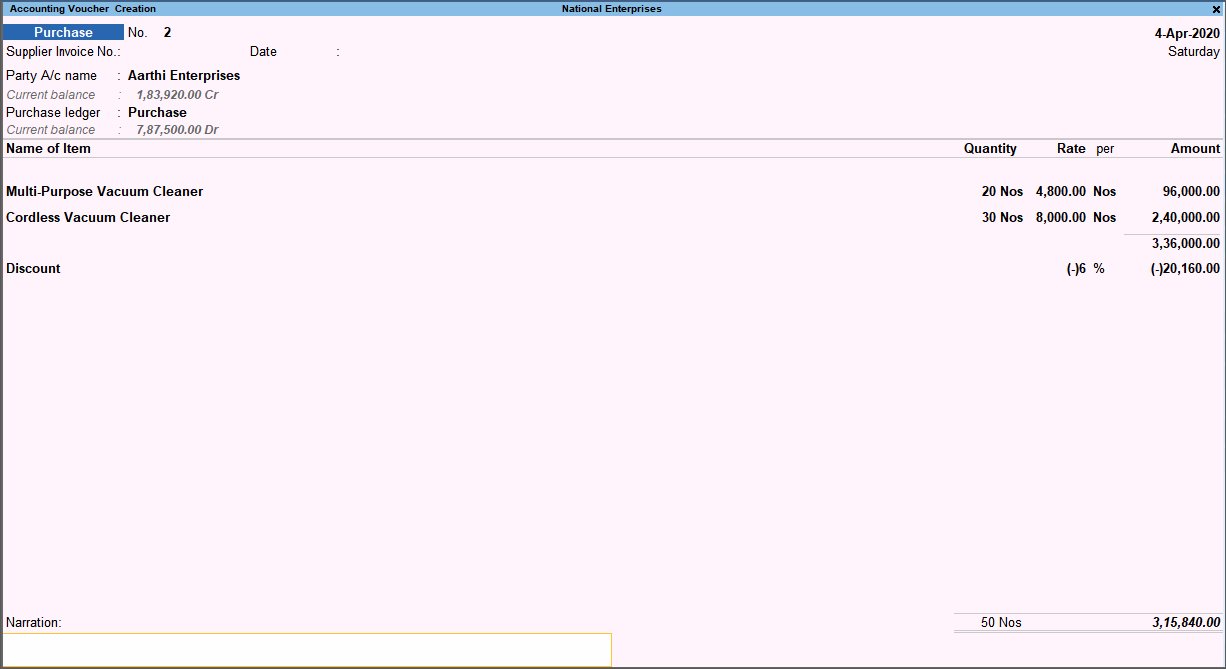This screenshot has height=669, width=1226.
Task: Click the subtotal 3,36,000.00
Action: (1186, 243)
